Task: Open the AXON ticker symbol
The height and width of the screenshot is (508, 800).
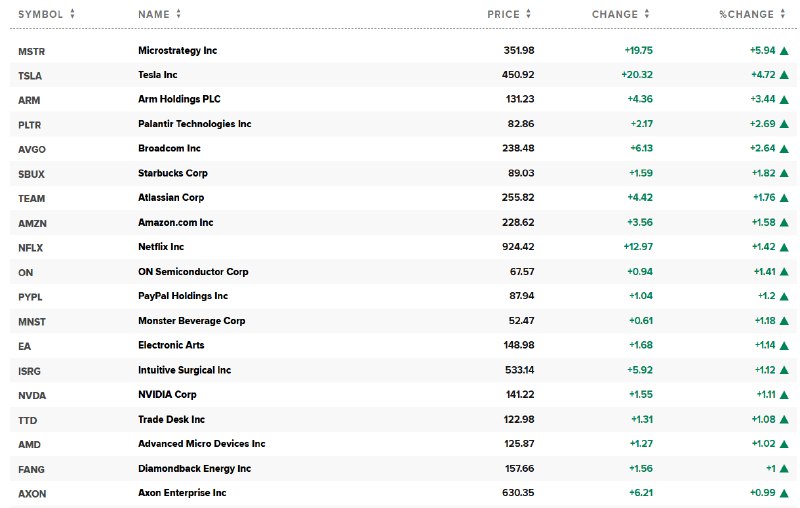Action: 32,494
